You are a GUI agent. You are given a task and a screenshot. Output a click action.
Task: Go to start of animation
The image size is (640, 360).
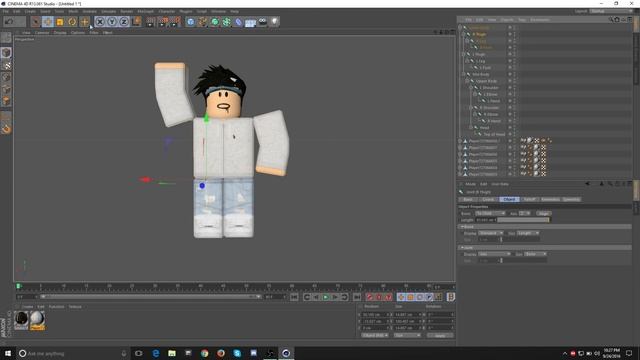(294, 297)
